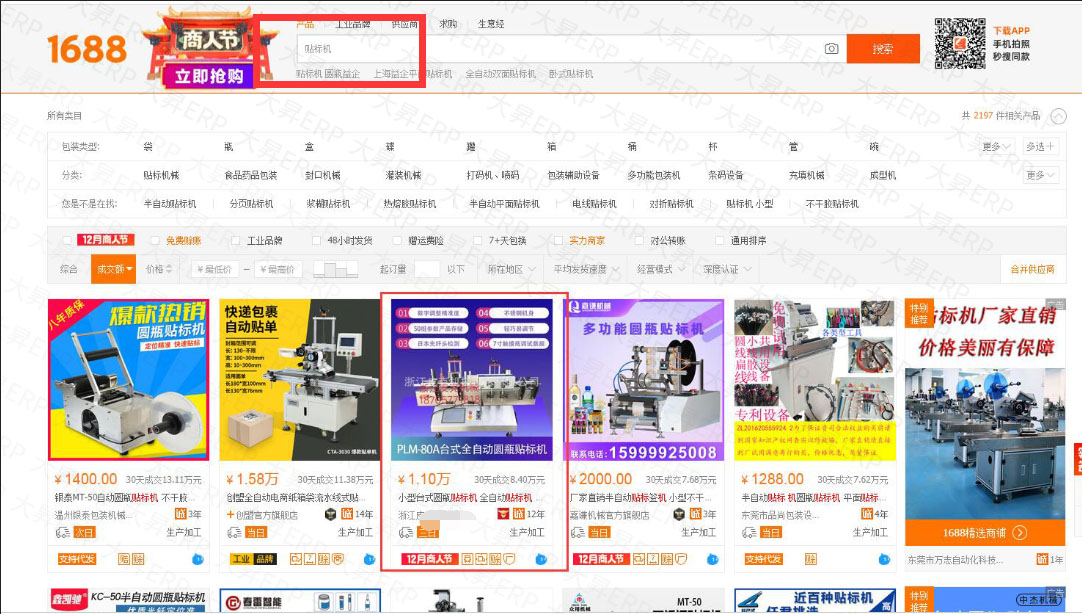Click the delivery truck icon on ¥1288.00 product

749,533
